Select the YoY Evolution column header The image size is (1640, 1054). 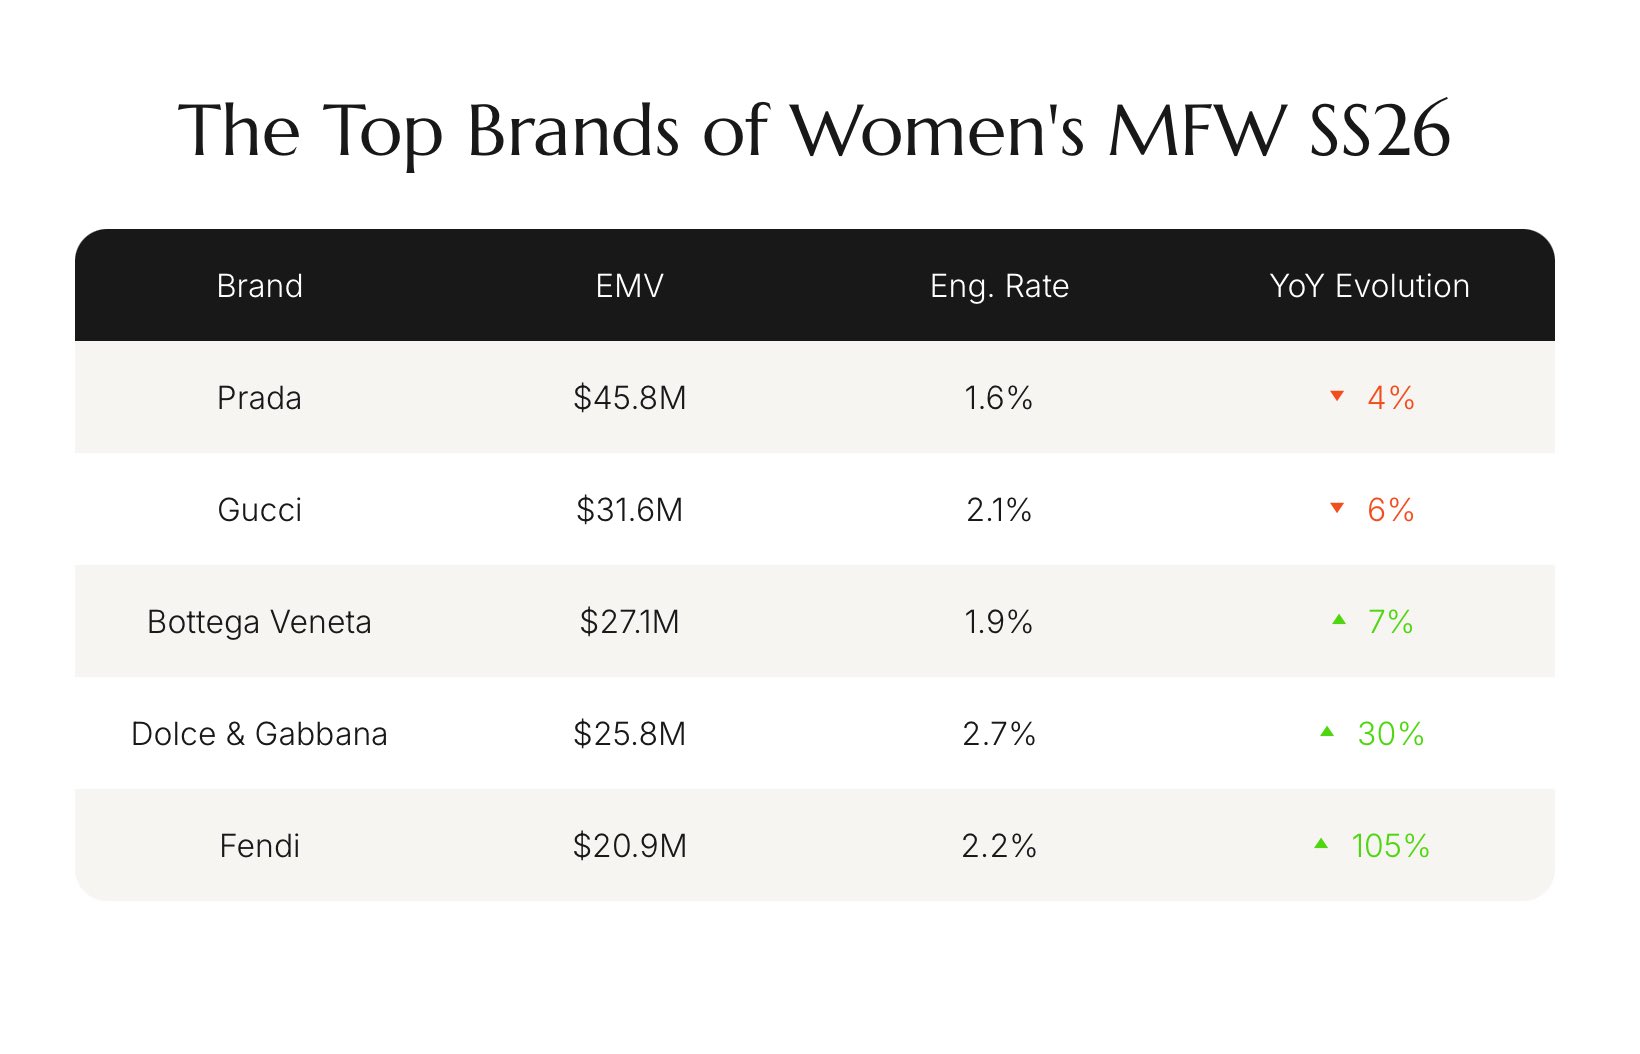(x=1369, y=286)
